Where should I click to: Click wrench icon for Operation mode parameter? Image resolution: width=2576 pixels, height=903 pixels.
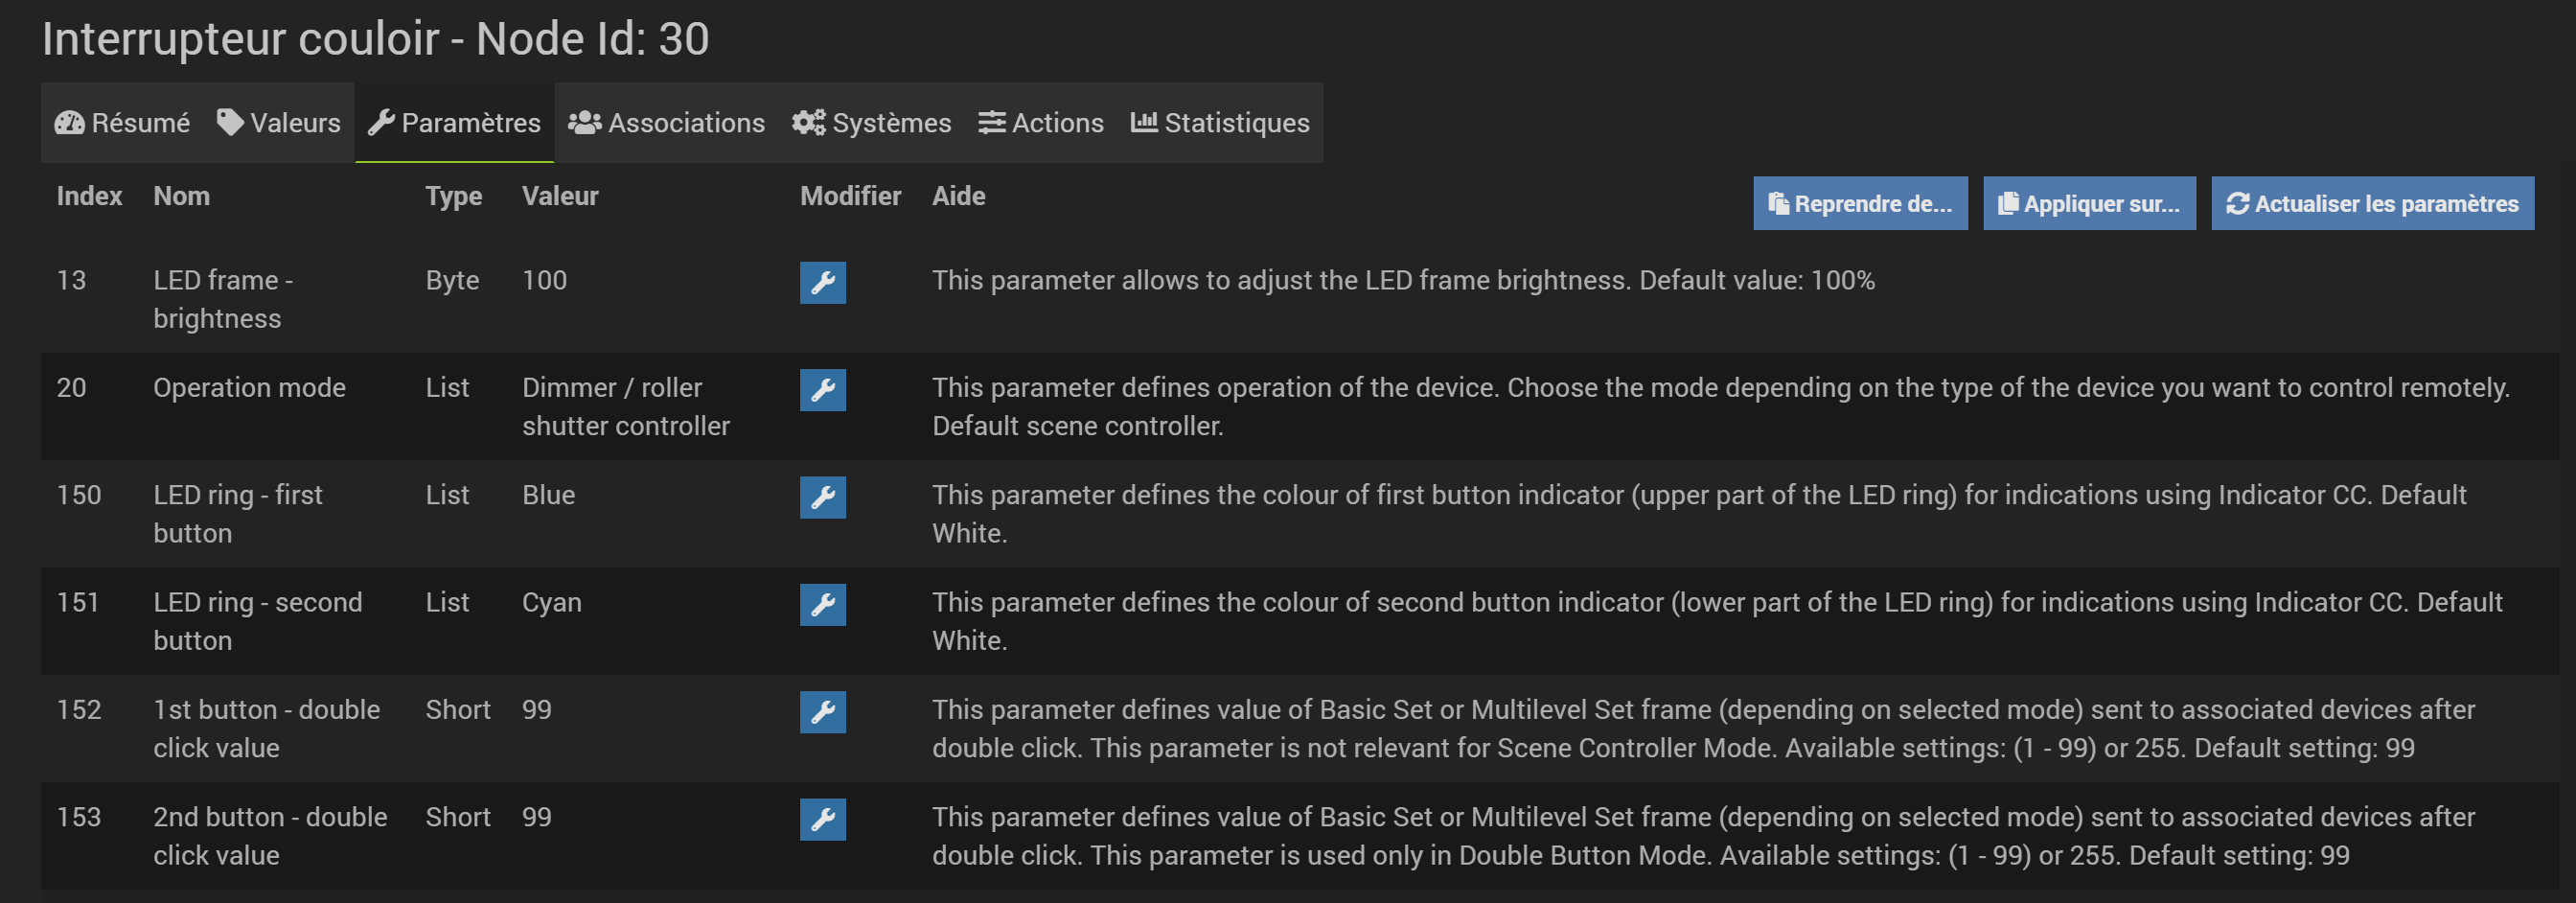[x=822, y=390]
